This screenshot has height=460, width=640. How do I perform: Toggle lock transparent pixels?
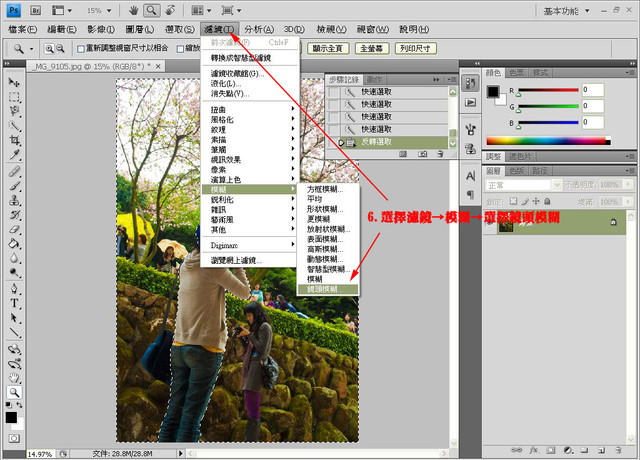pos(513,201)
